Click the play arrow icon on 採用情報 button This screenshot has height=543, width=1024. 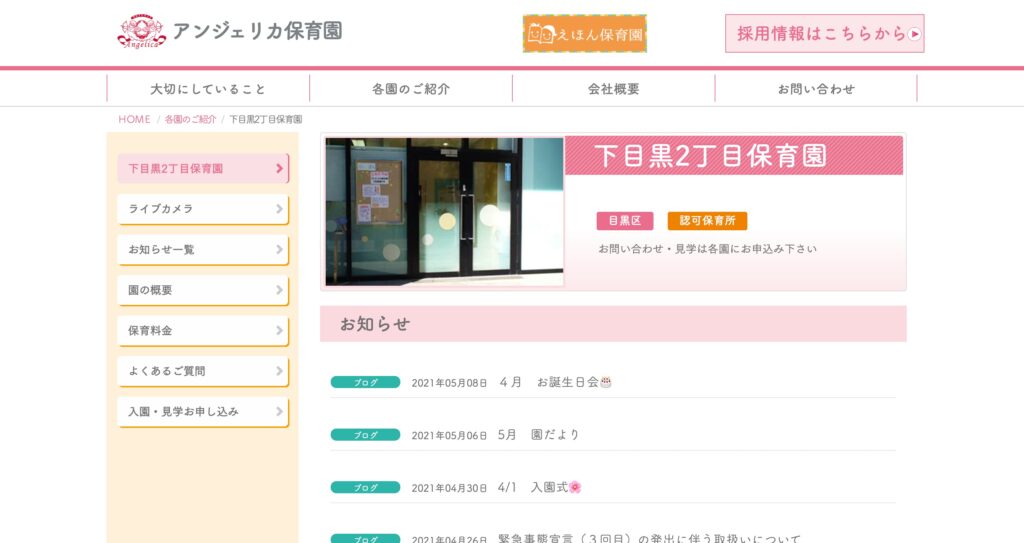tap(915, 34)
